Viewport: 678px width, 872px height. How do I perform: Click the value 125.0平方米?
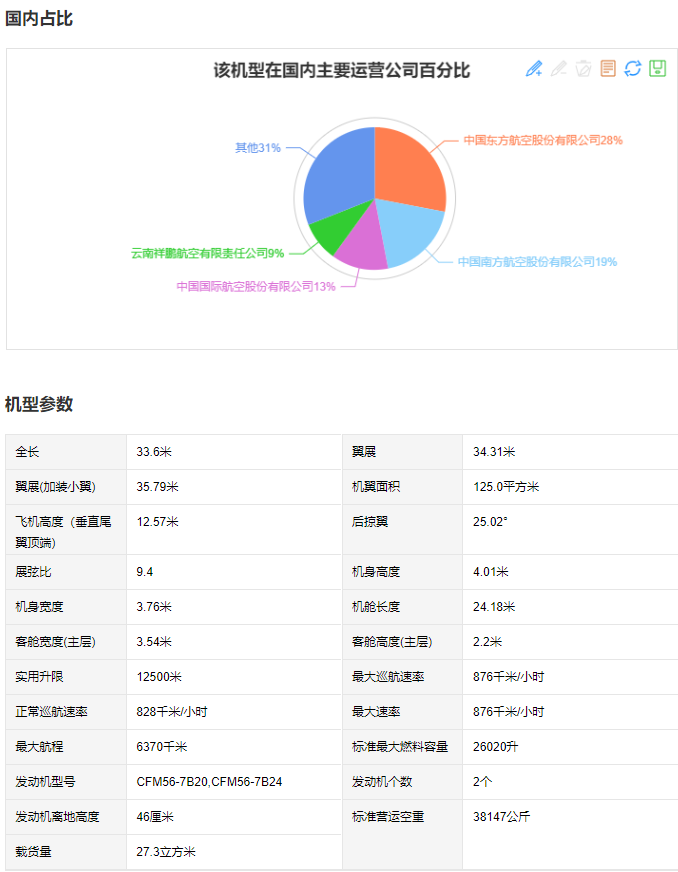[x=506, y=487]
